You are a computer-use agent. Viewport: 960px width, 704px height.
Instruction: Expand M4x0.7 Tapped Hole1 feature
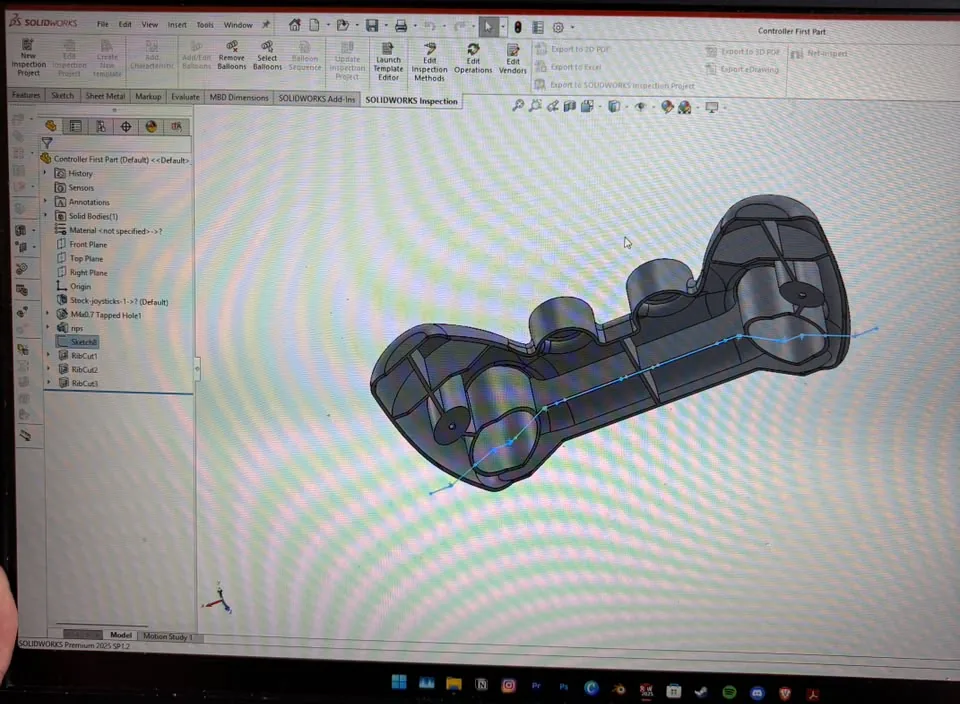pos(47,314)
